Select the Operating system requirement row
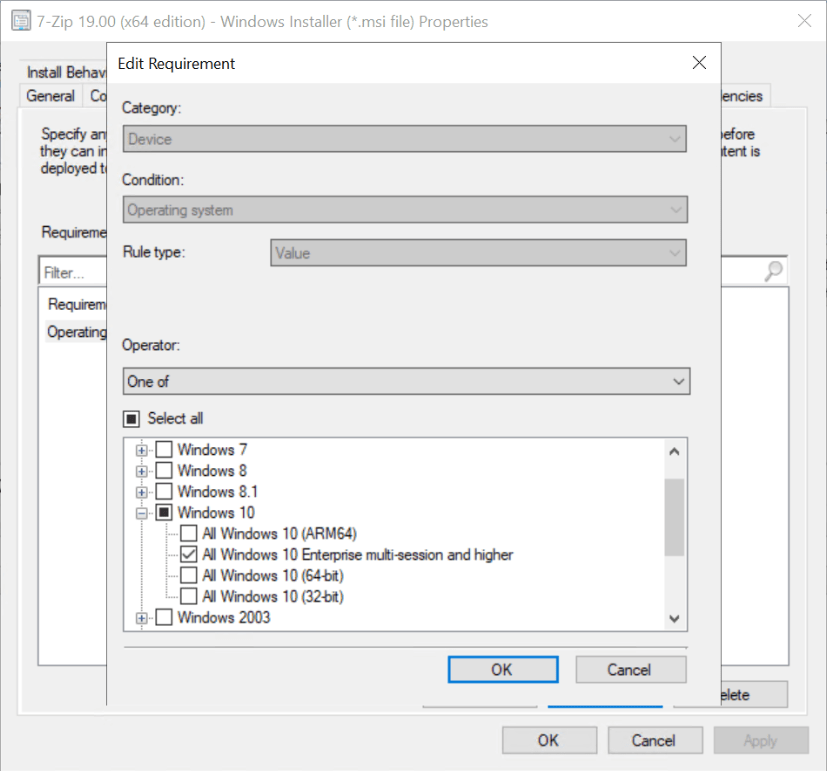Screen dimensions: 827x771 [77, 332]
